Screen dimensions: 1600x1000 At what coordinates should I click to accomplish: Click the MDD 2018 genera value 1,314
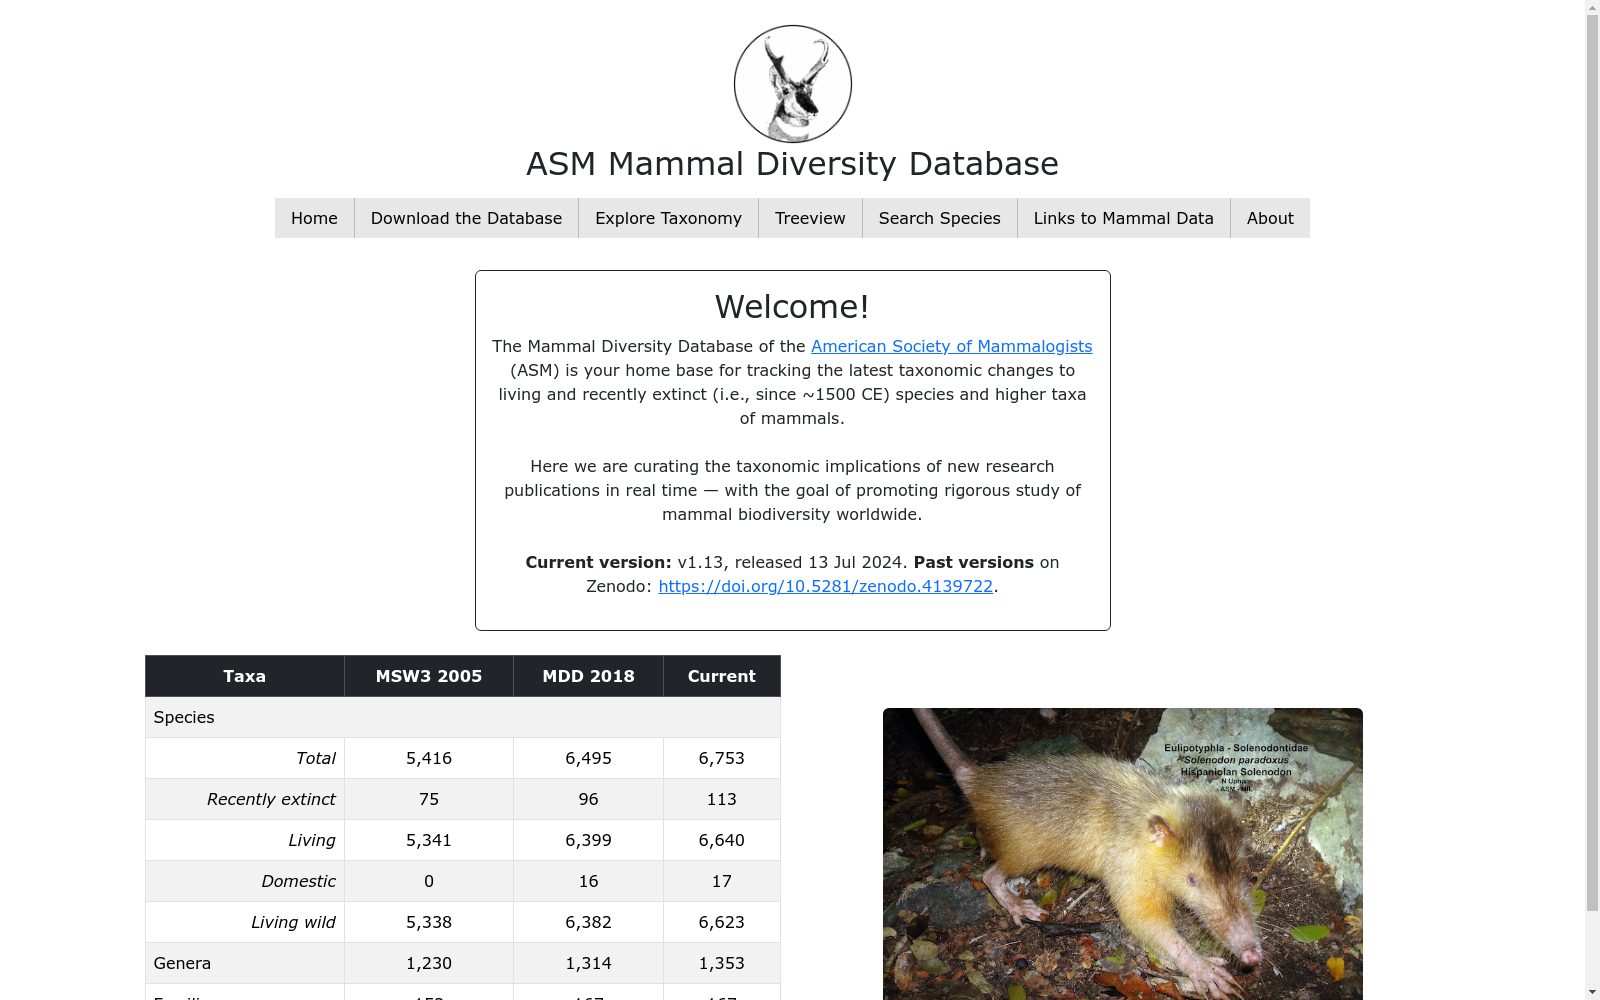tap(588, 963)
